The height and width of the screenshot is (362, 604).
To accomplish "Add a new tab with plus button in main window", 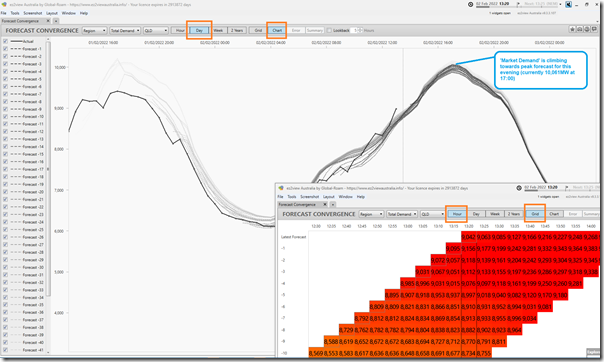I will tap(56, 21).
